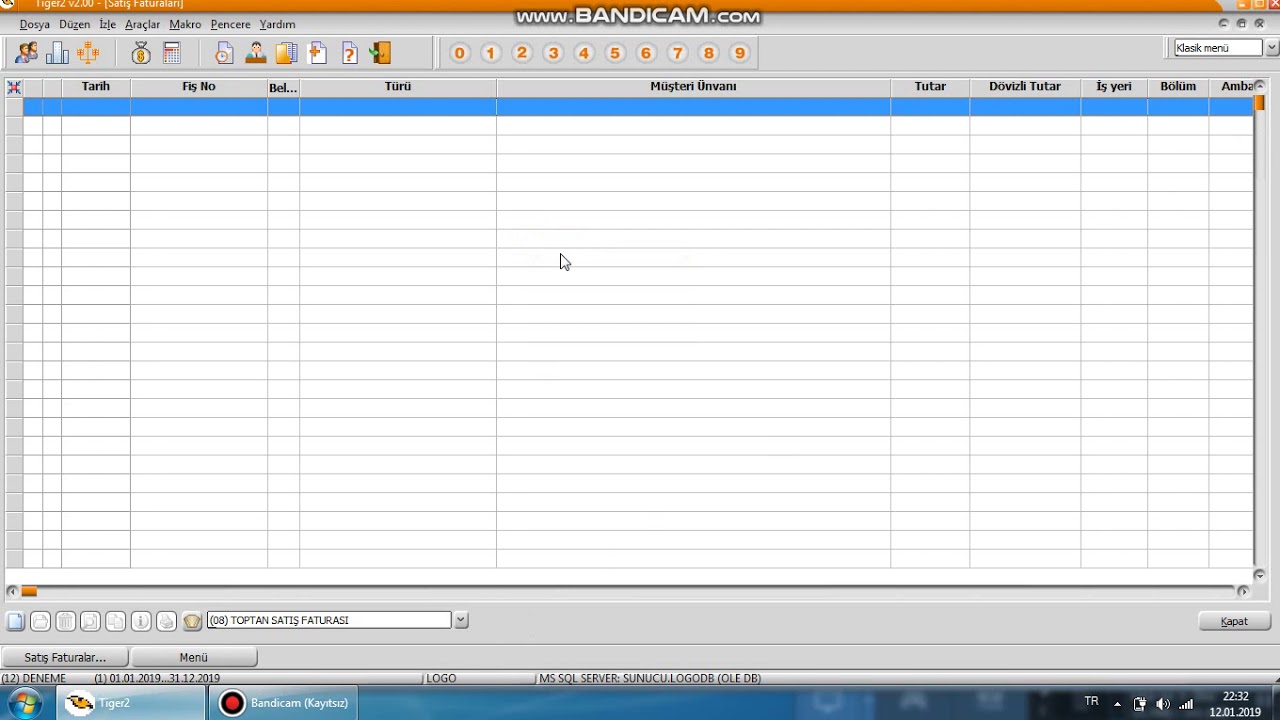This screenshot has width=1280, height=720.
Task: Open the users icon in the top toolbar
Action: point(27,53)
